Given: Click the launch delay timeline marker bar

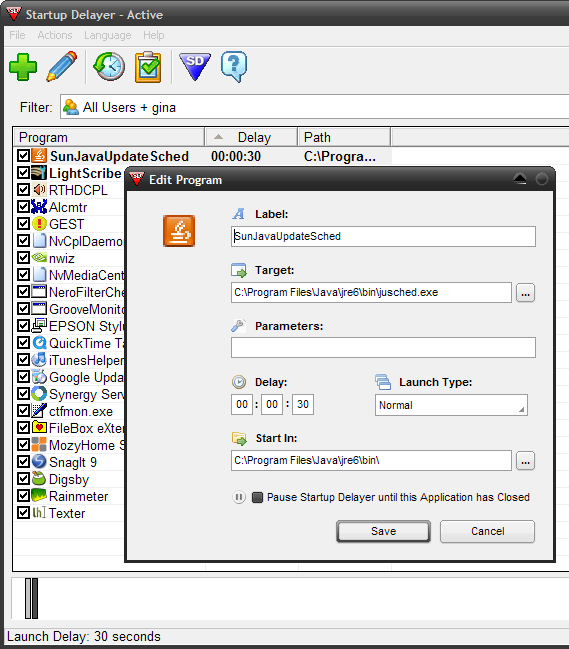Looking at the screenshot, I should 31,598.
